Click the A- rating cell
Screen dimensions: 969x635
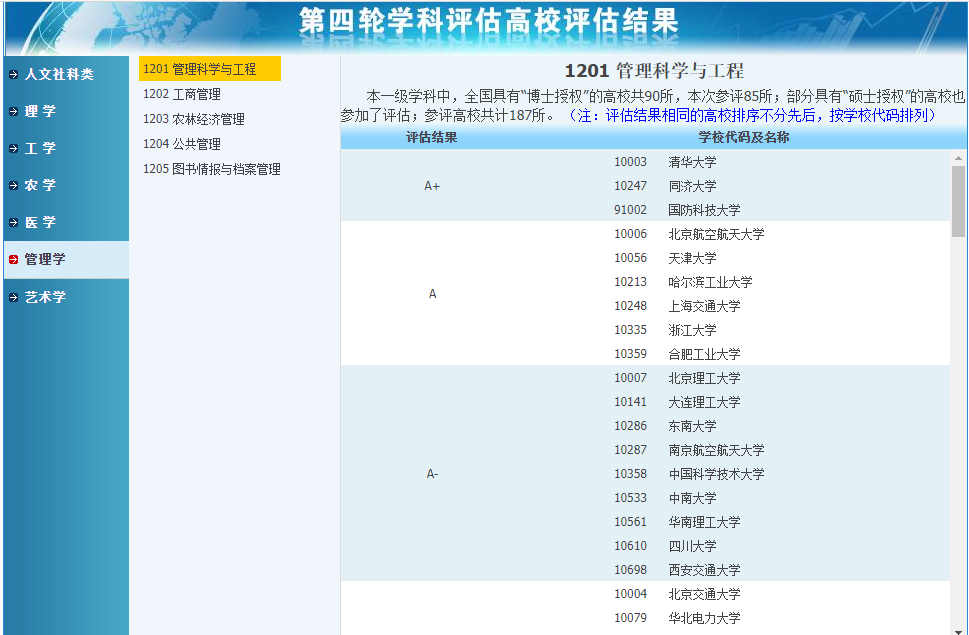click(432, 474)
